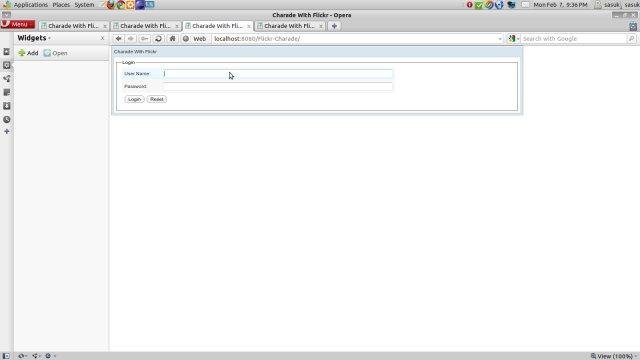The height and width of the screenshot is (360, 640).
Task: Close the Widgets panel
Action: coord(102,38)
